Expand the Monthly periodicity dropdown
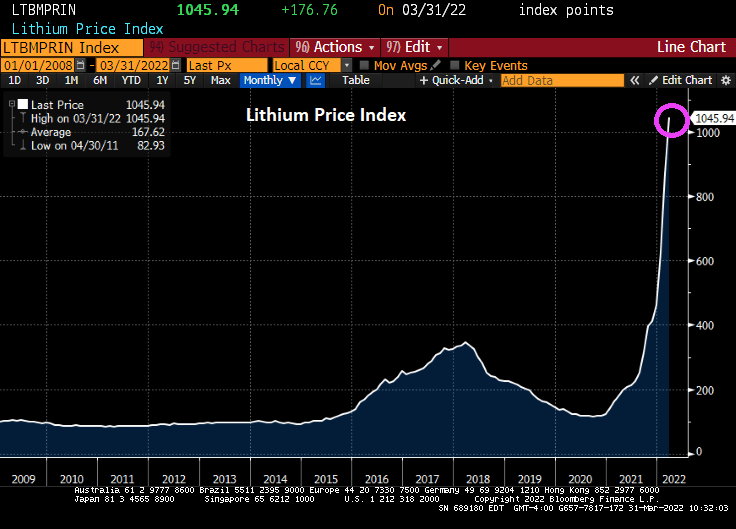This screenshot has height=529, width=736. (269, 80)
